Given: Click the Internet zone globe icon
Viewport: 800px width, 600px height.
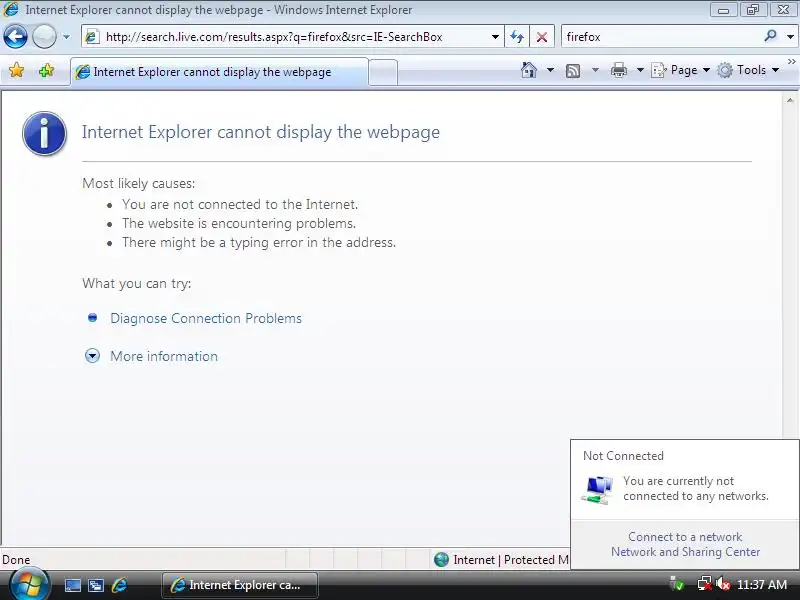Looking at the screenshot, I should [x=441, y=560].
